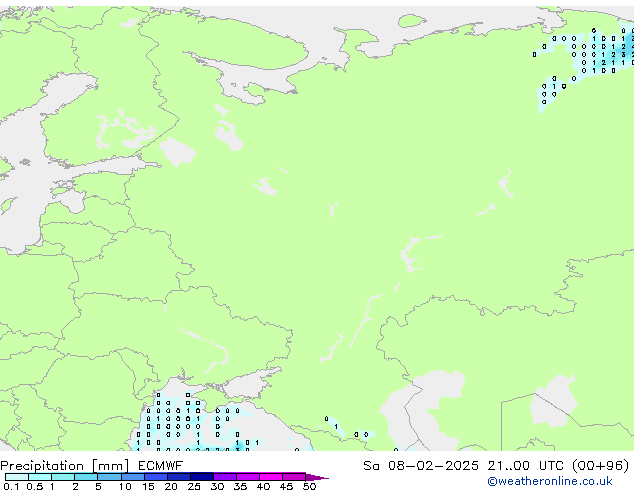Click the legend value 0.1
Image resolution: width=634 pixels, height=490 pixels.
tap(11, 486)
